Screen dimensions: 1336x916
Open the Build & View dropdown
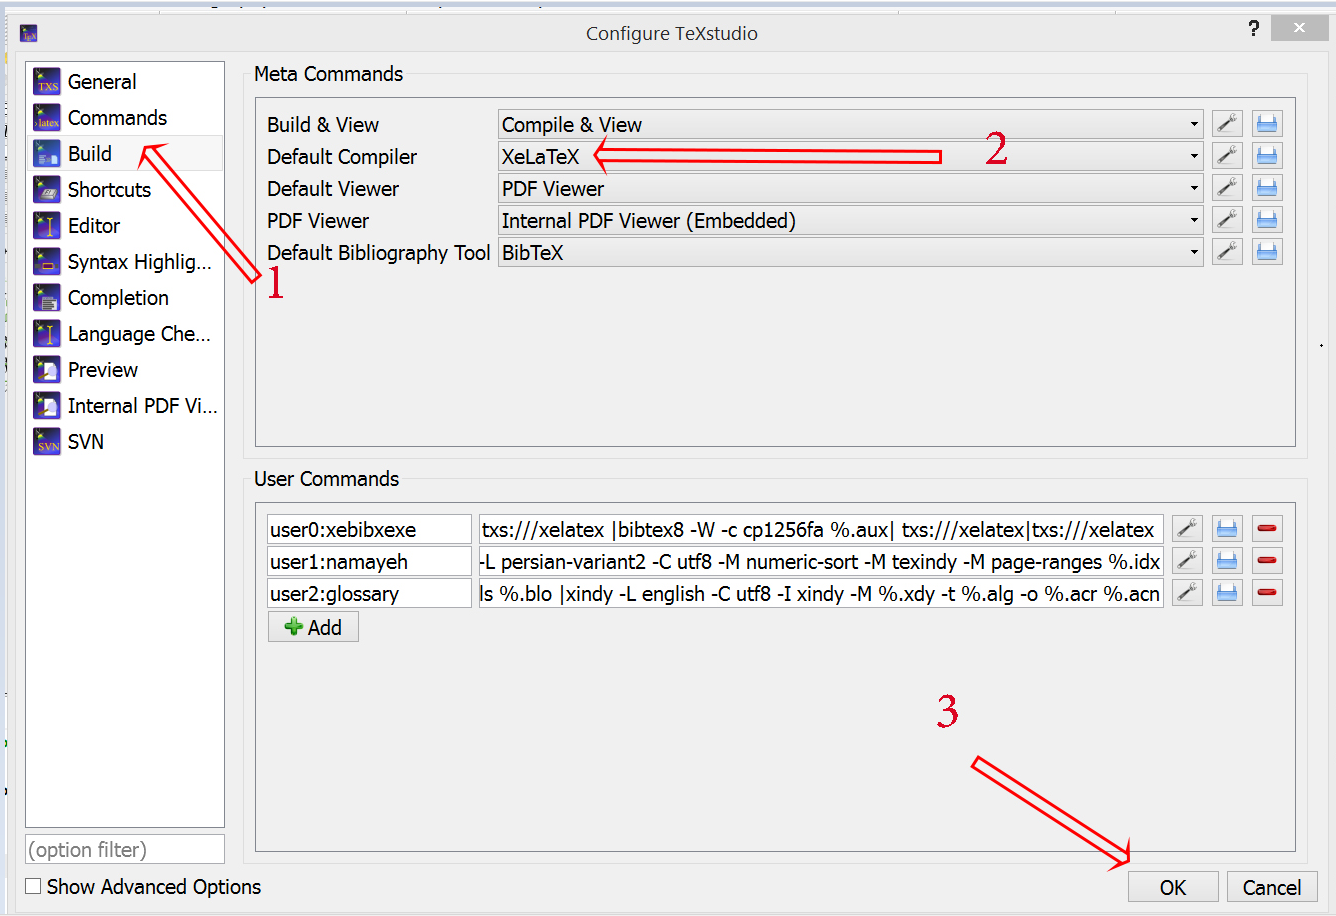pos(852,124)
